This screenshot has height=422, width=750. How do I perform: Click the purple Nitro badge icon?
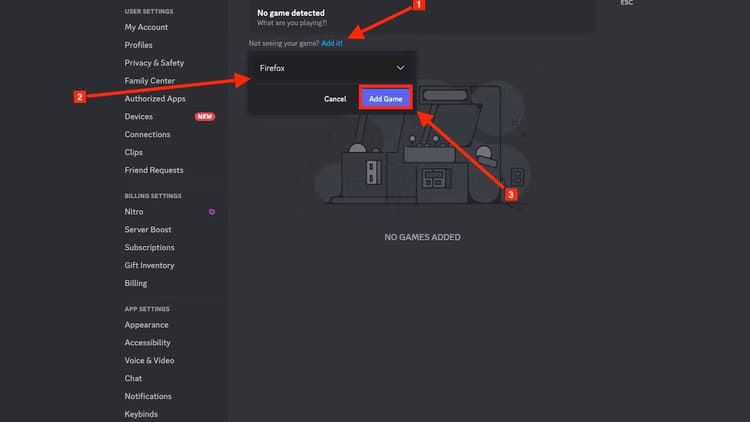[x=211, y=212]
